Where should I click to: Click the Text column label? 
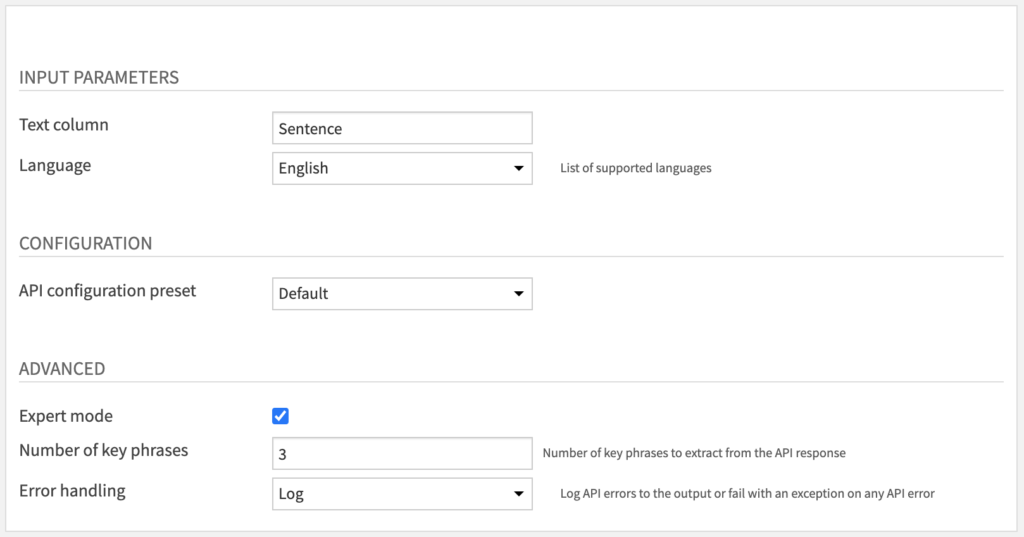(x=64, y=125)
